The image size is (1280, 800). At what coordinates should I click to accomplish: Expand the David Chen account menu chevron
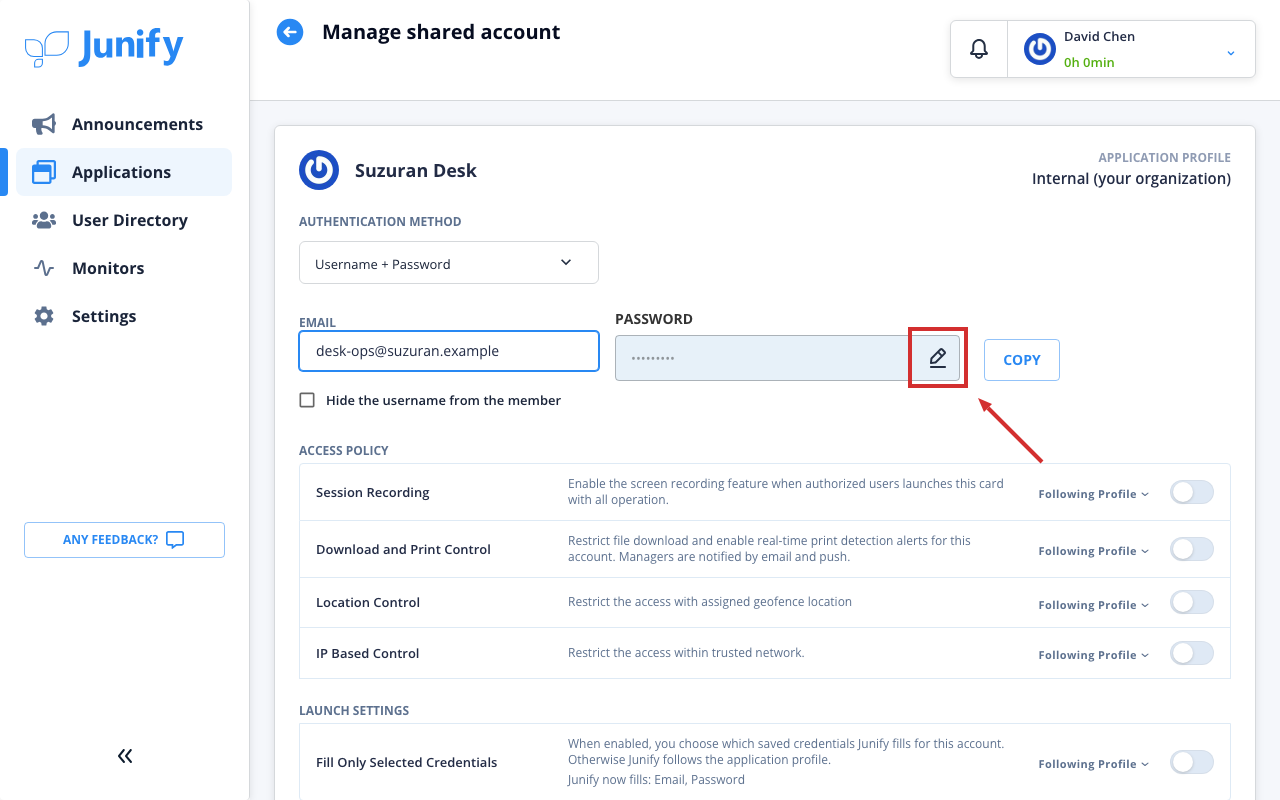(1231, 52)
